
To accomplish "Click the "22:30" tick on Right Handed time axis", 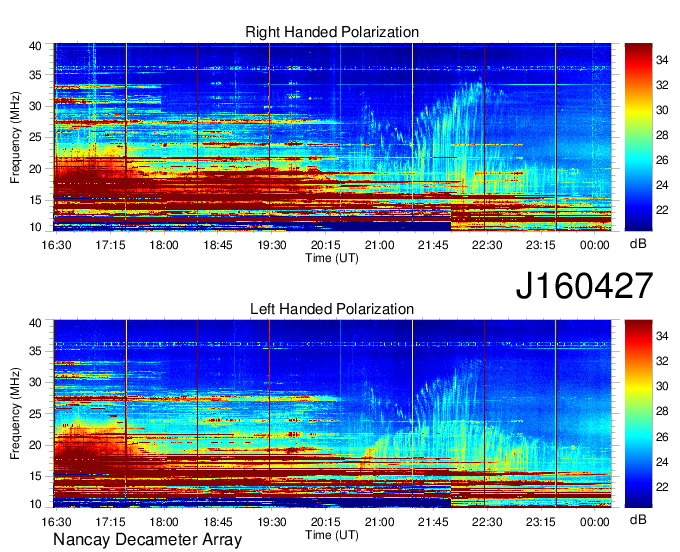I will pos(487,245).
